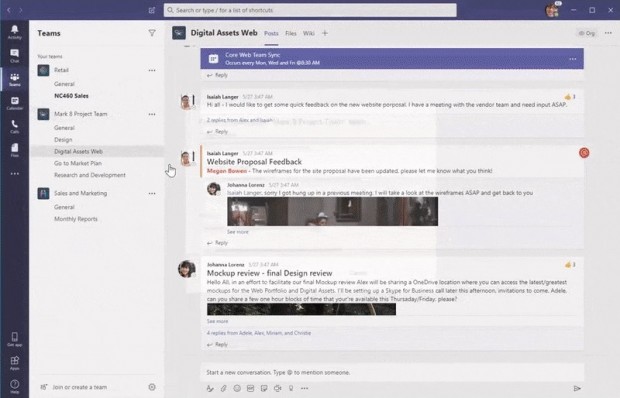Open the Research and Development channel
The width and height of the screenshot is (620, 398).
pos(90,175)
